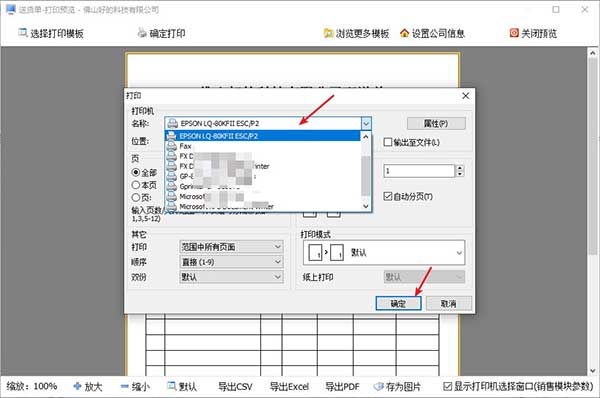Open 浏览更多模板 folder item
Image resolution: width=600 pixels, height=398 pixels.
(356, 33)
